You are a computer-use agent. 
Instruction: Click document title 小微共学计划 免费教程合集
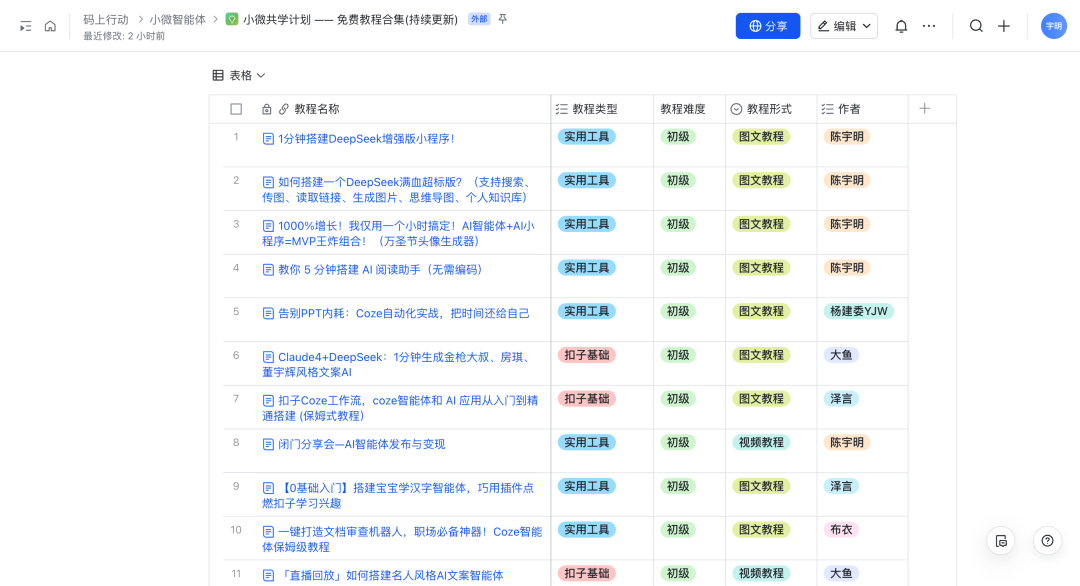click(x=350, y=19)
